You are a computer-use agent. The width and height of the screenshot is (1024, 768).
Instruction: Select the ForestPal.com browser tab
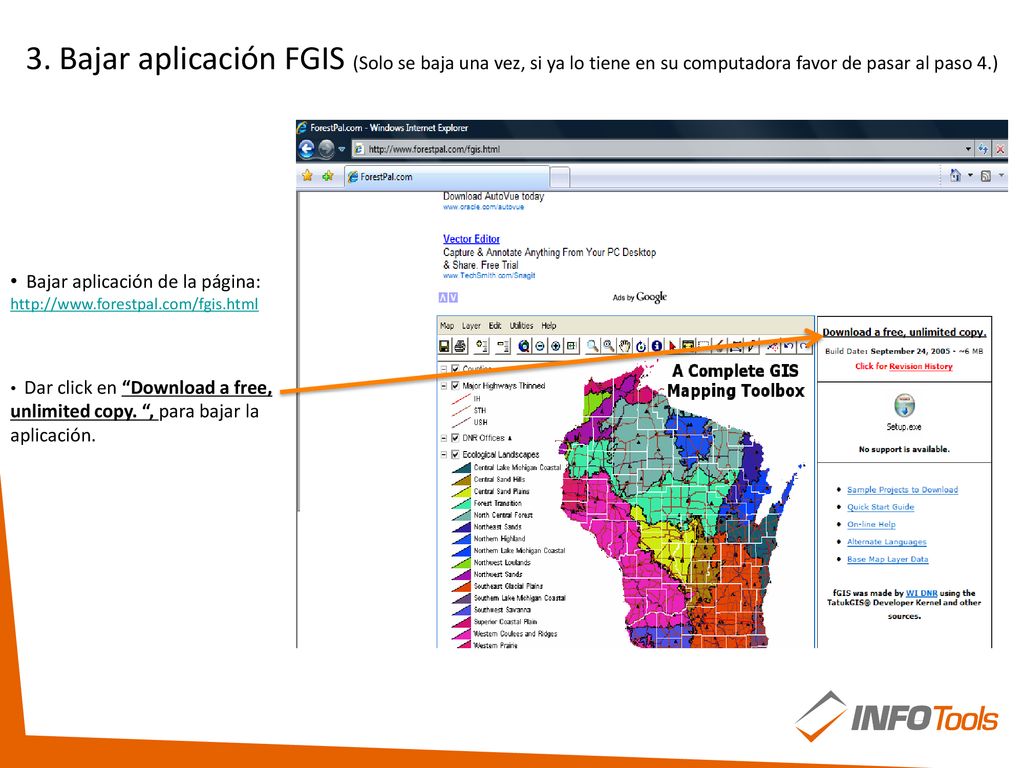tap(447, 176)
